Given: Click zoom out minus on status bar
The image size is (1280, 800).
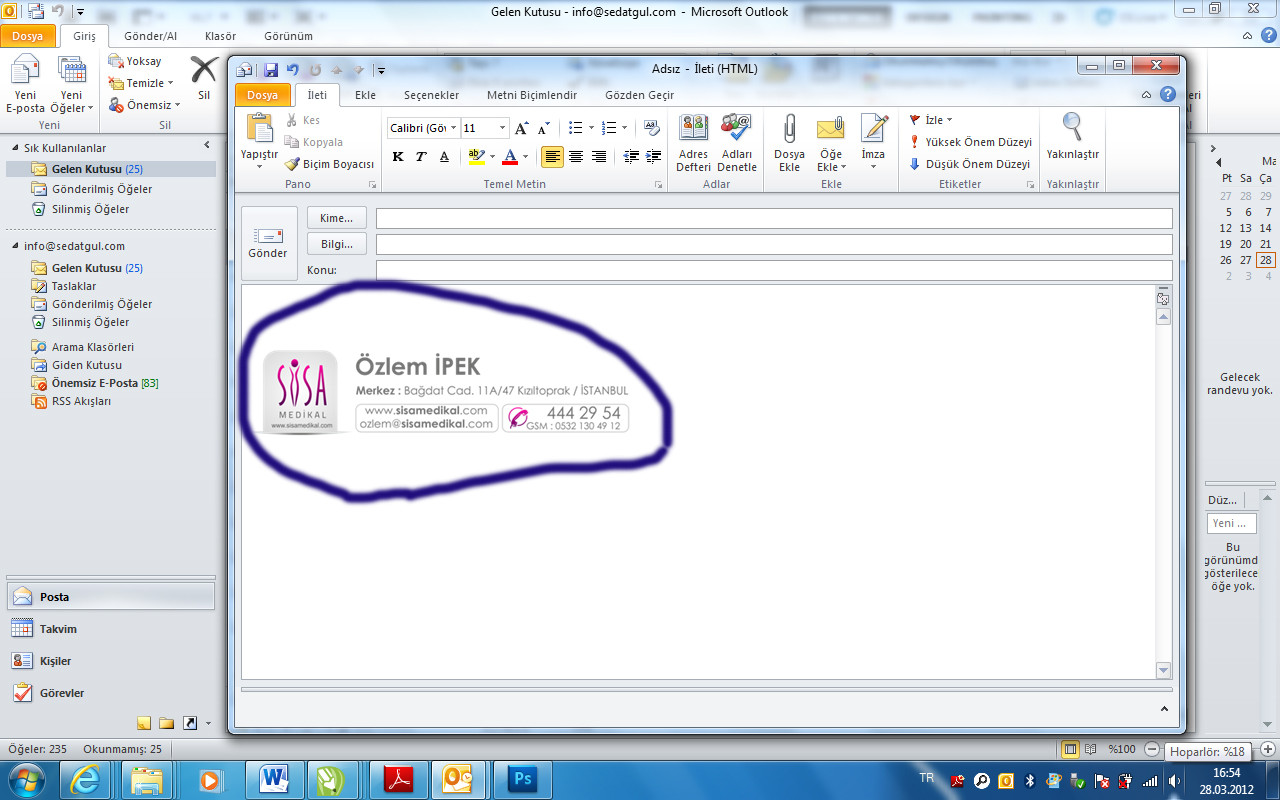Looking at the screenshot, I should pos(1151,749).
